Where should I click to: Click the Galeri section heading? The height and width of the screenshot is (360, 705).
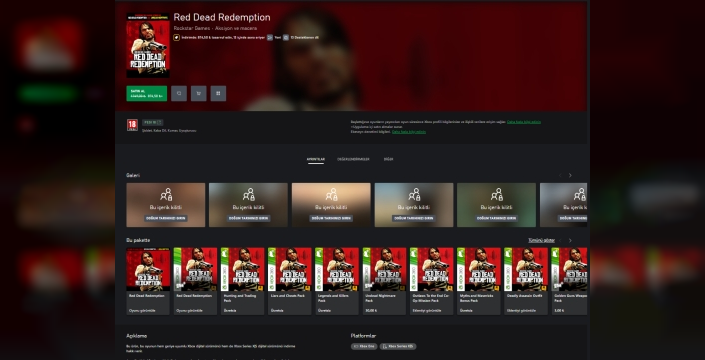(133, 175)
